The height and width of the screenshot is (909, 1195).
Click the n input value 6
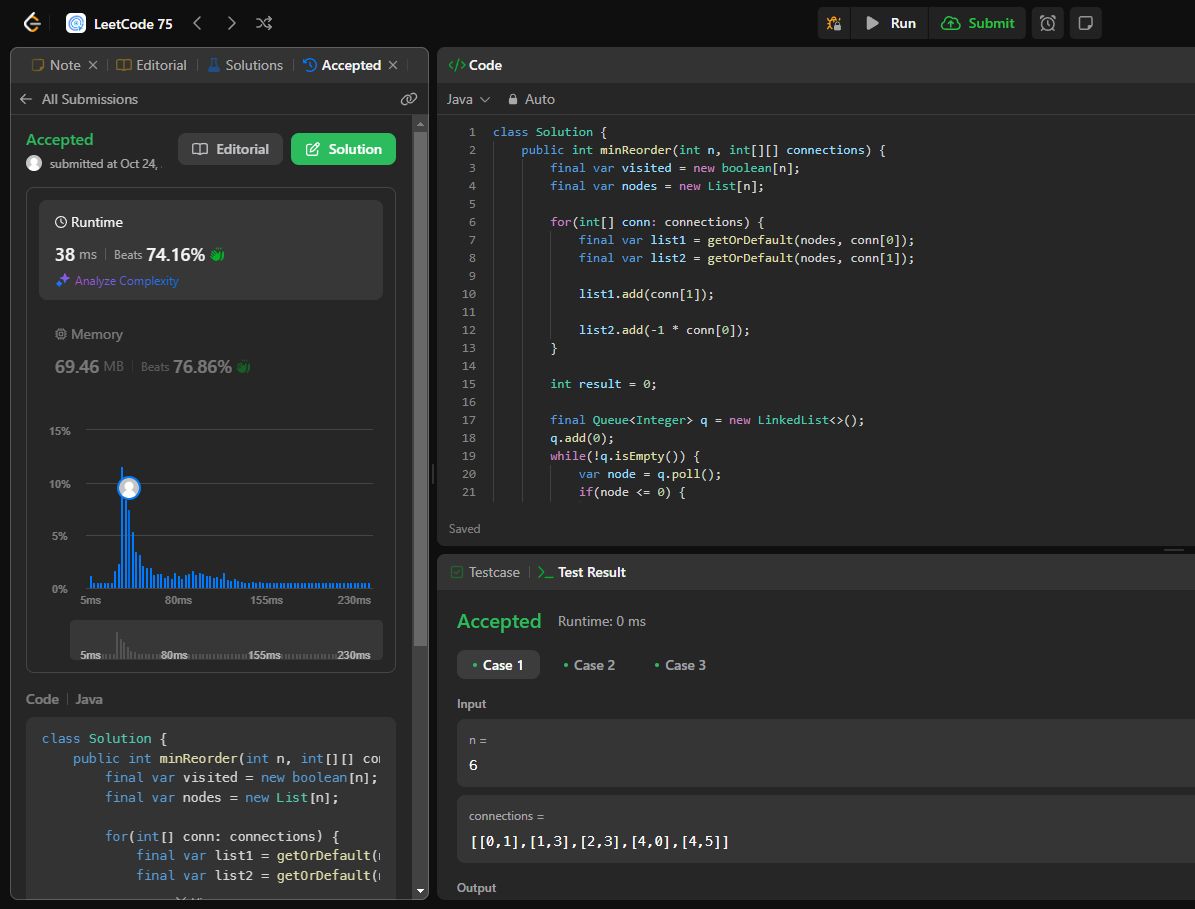click(473, 765)
